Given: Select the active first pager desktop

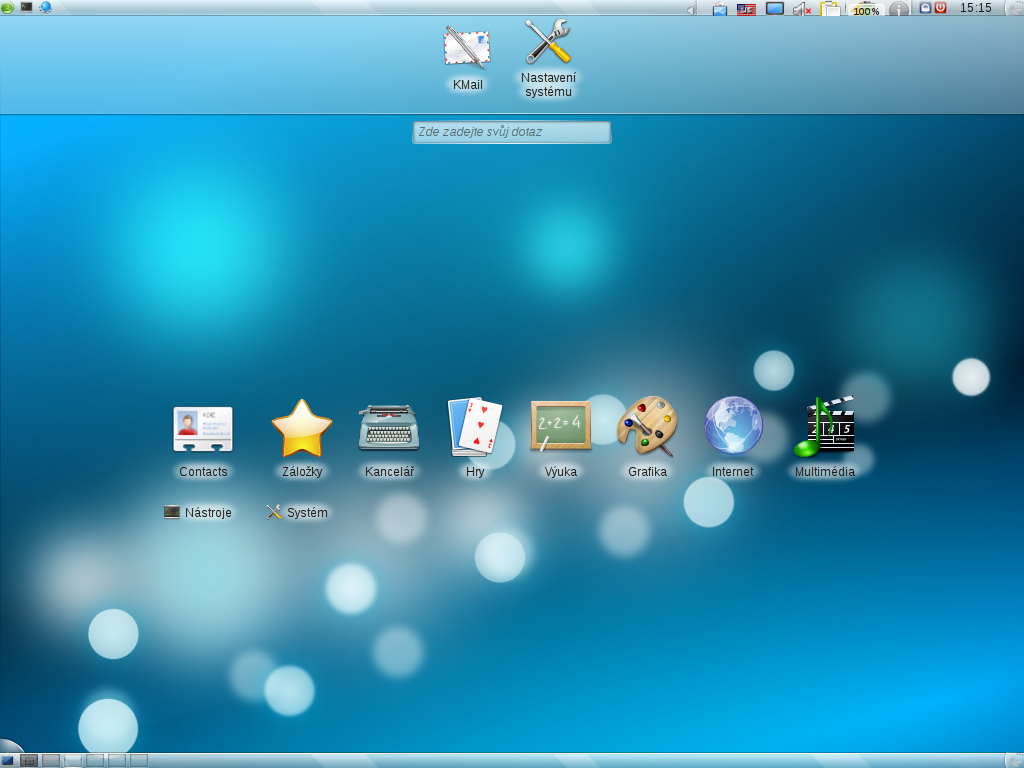Looking at the screenshot, I should pos(29,761).
